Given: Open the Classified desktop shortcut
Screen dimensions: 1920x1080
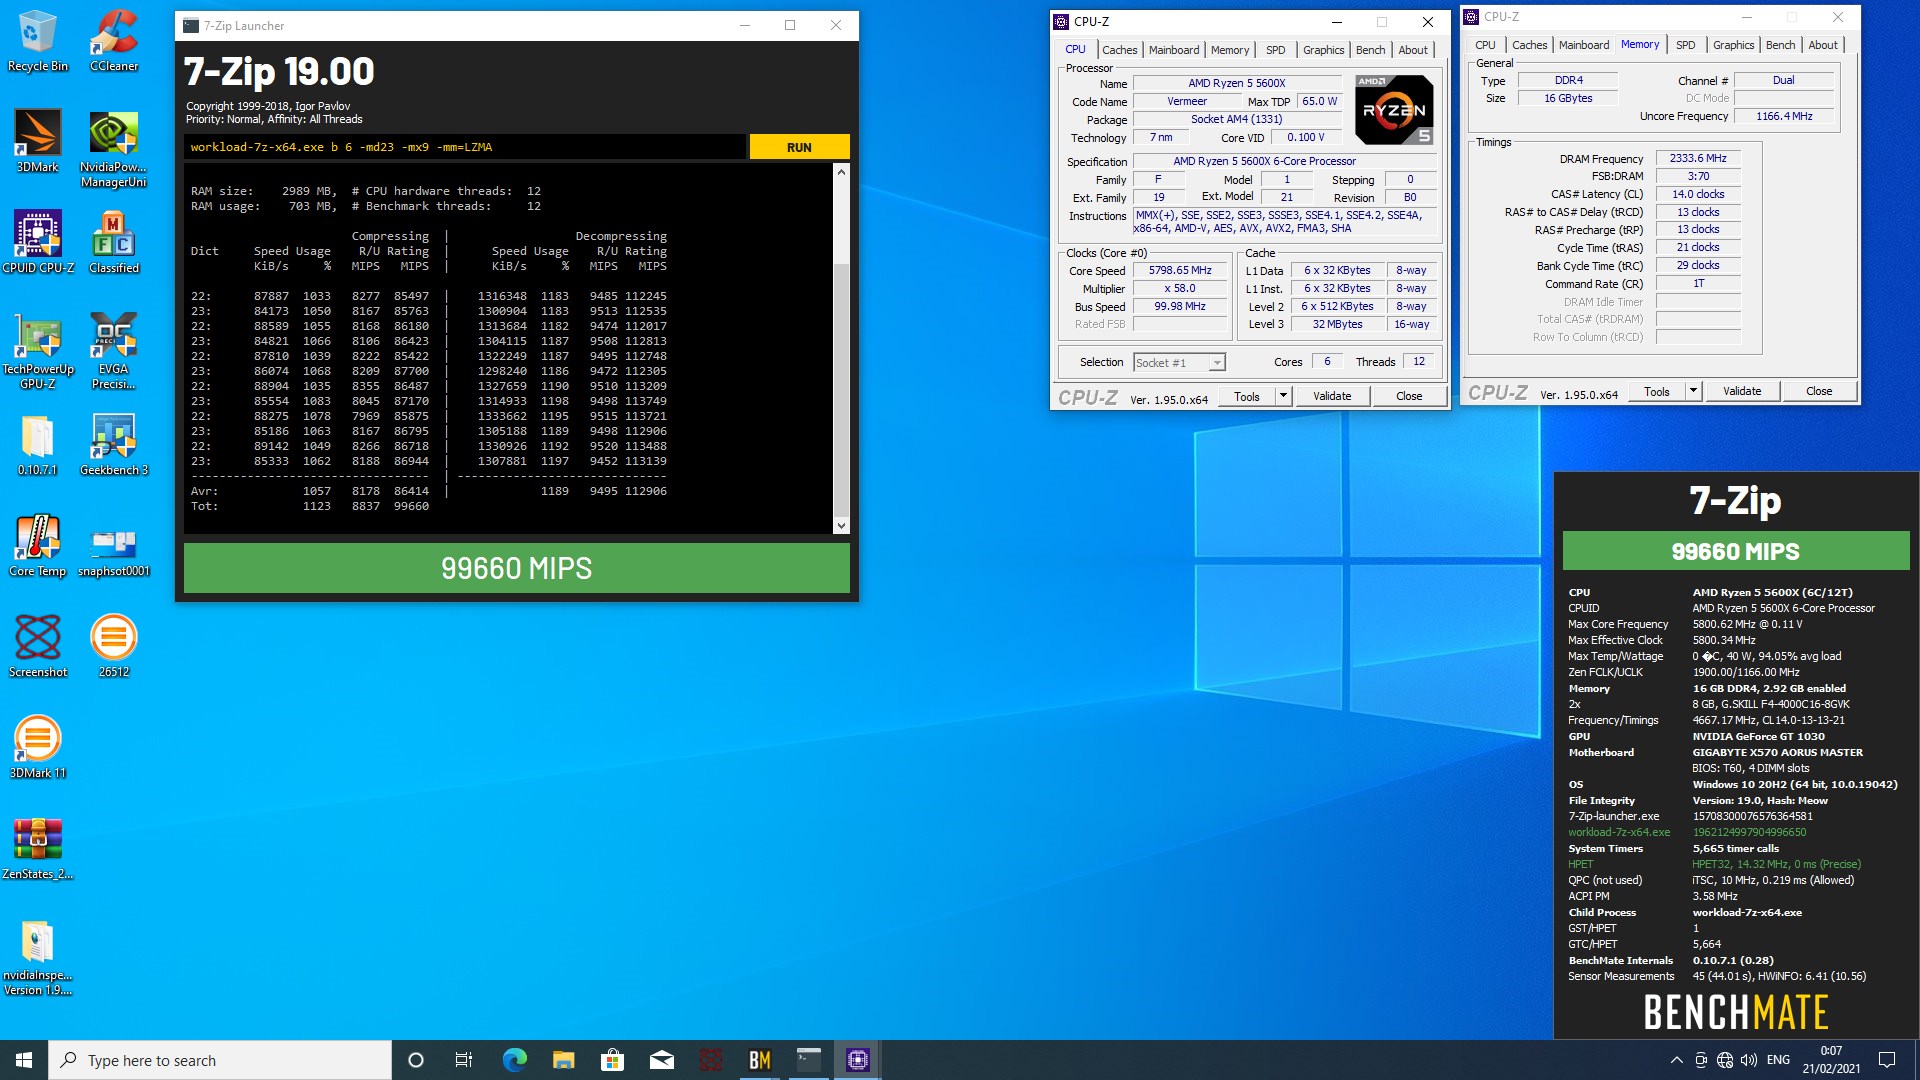Looking at the screenshot, I should pyautogui.click(x=114, y=242).
